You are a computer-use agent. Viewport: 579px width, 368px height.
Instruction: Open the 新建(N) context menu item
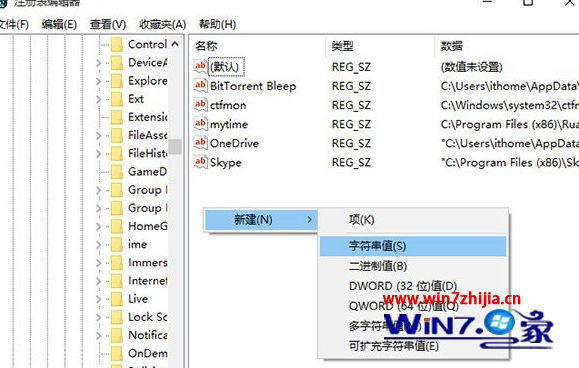click(x=261, y=220)
